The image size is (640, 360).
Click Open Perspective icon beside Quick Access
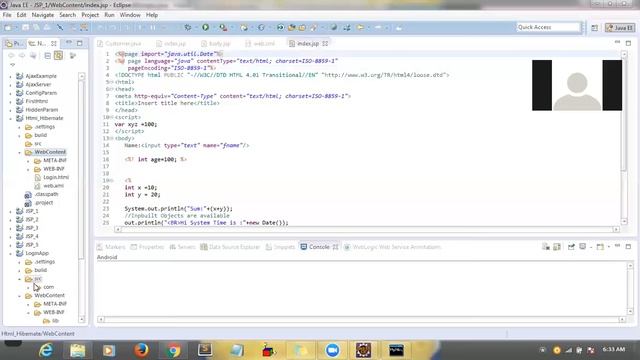point(594,28)
